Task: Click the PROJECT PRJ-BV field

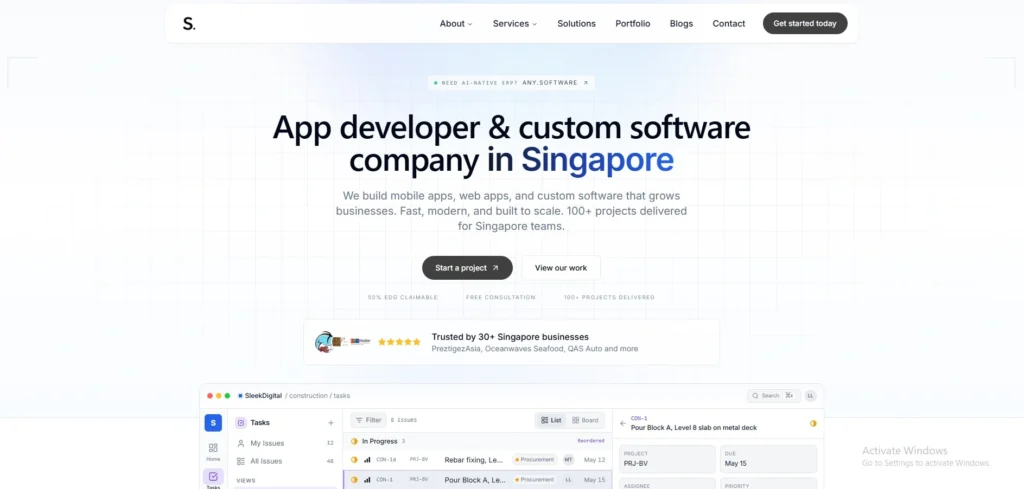Action: (667, 459)
